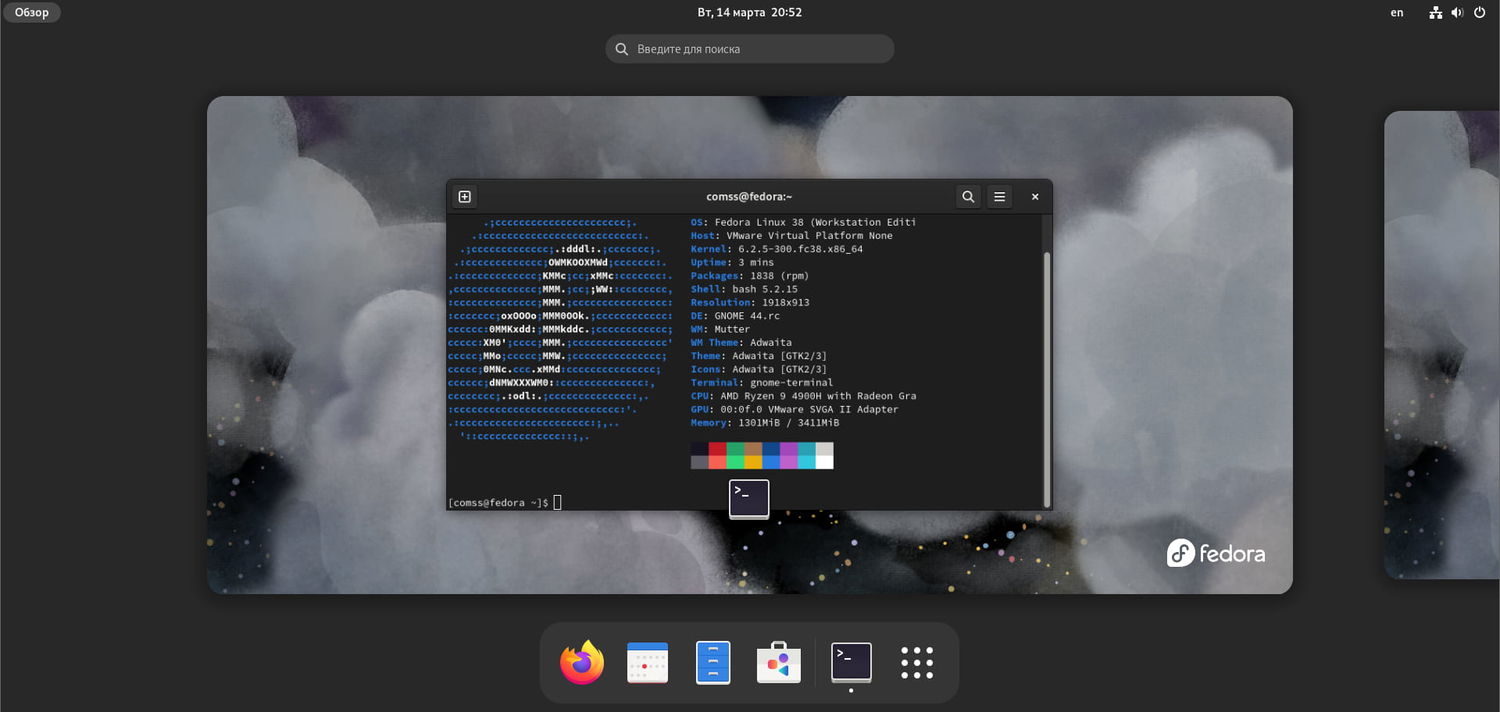Open the terminal hamburger menu

click(999, 197)
